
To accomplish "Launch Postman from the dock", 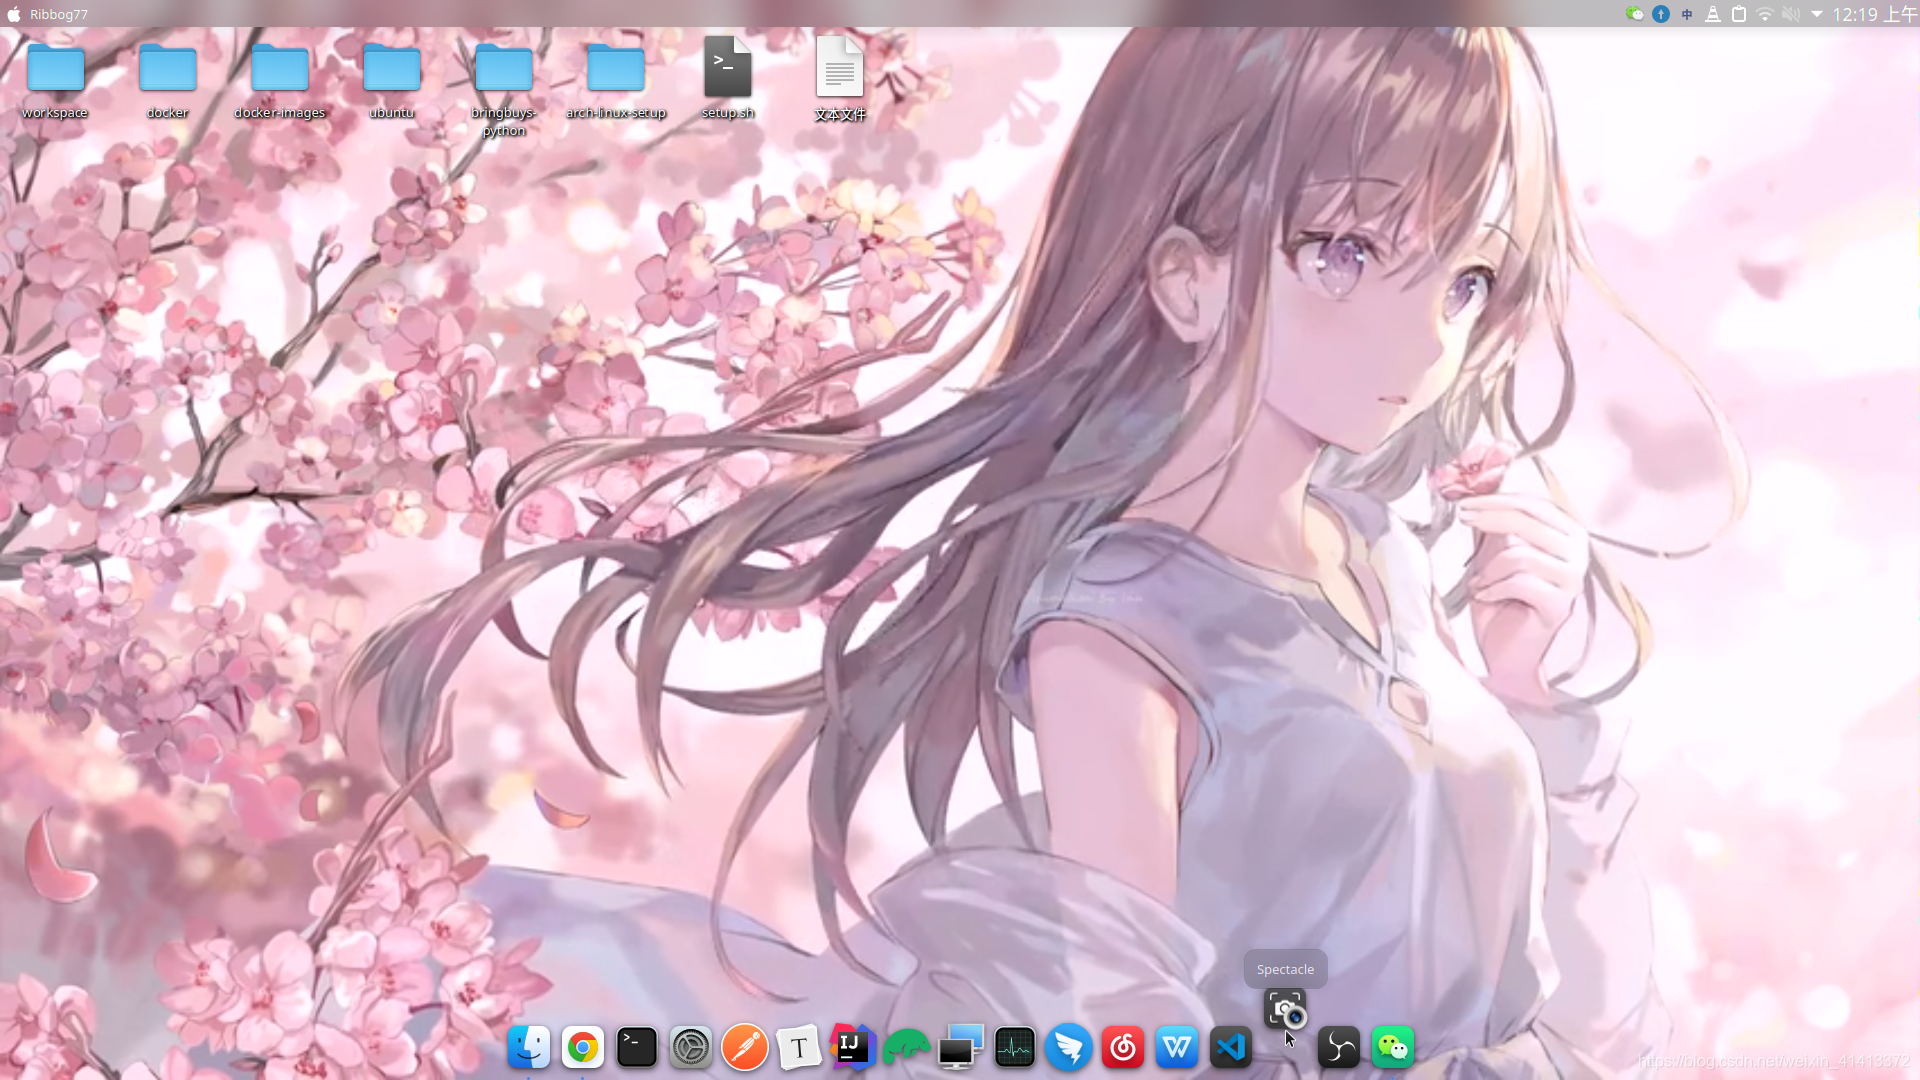I will coord(744,1047).
